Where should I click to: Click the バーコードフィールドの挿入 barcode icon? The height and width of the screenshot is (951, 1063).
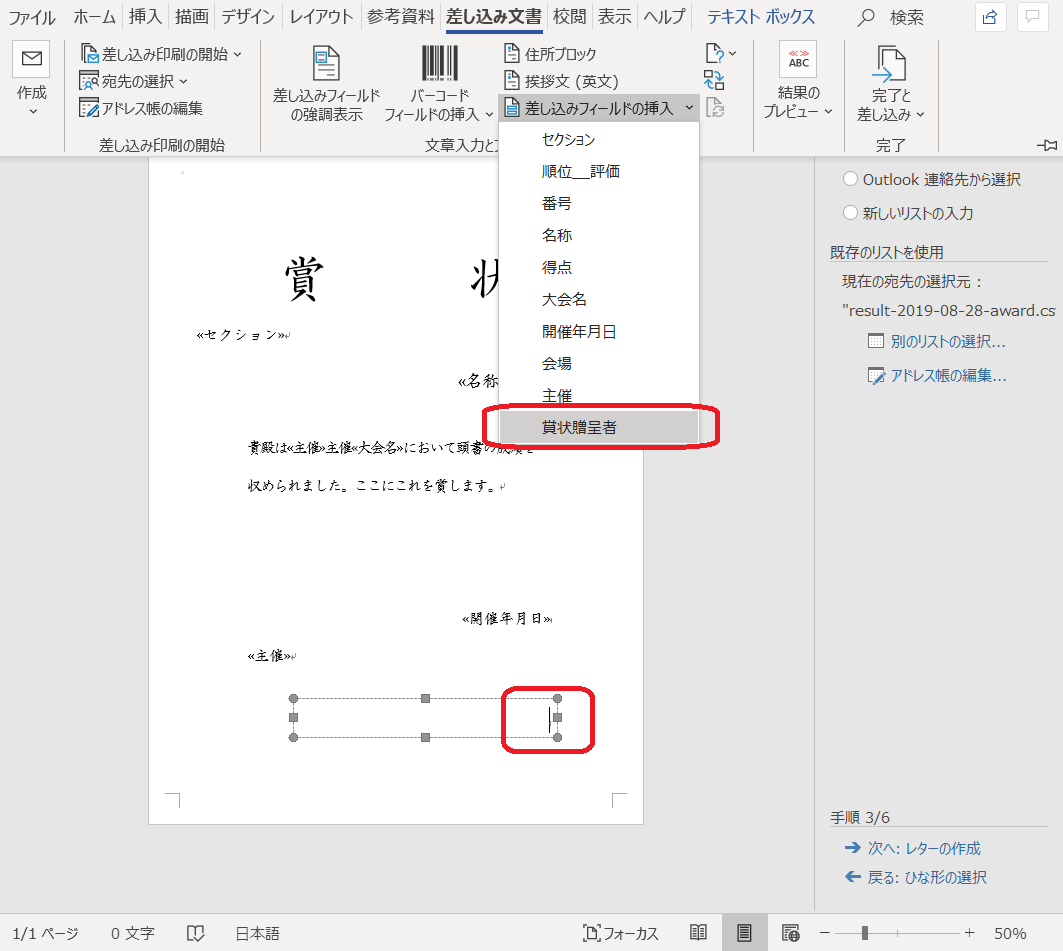point(439,64)
